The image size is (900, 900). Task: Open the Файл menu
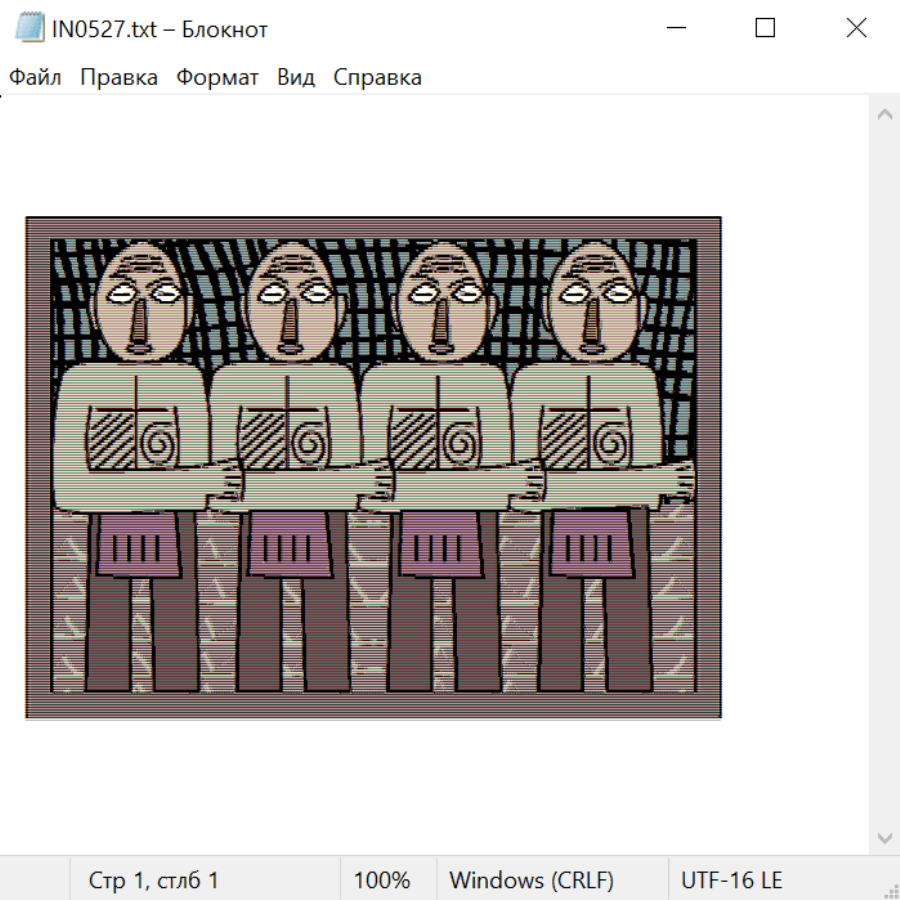coord(35,78)
